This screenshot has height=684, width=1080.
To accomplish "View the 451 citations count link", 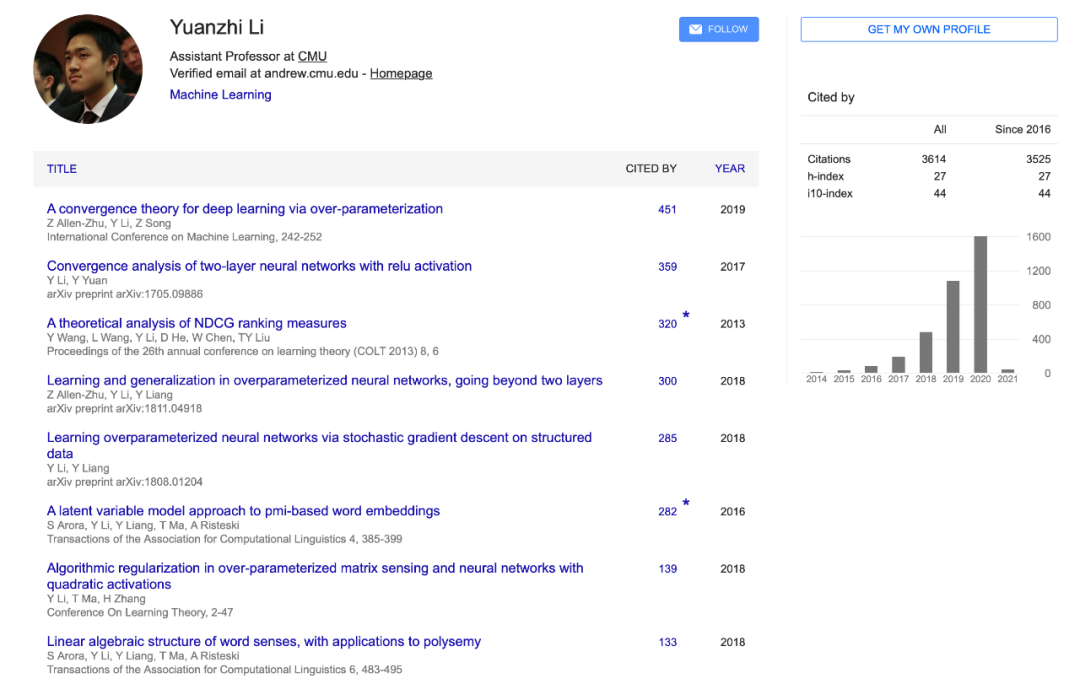I will click(x=667, y=210).
